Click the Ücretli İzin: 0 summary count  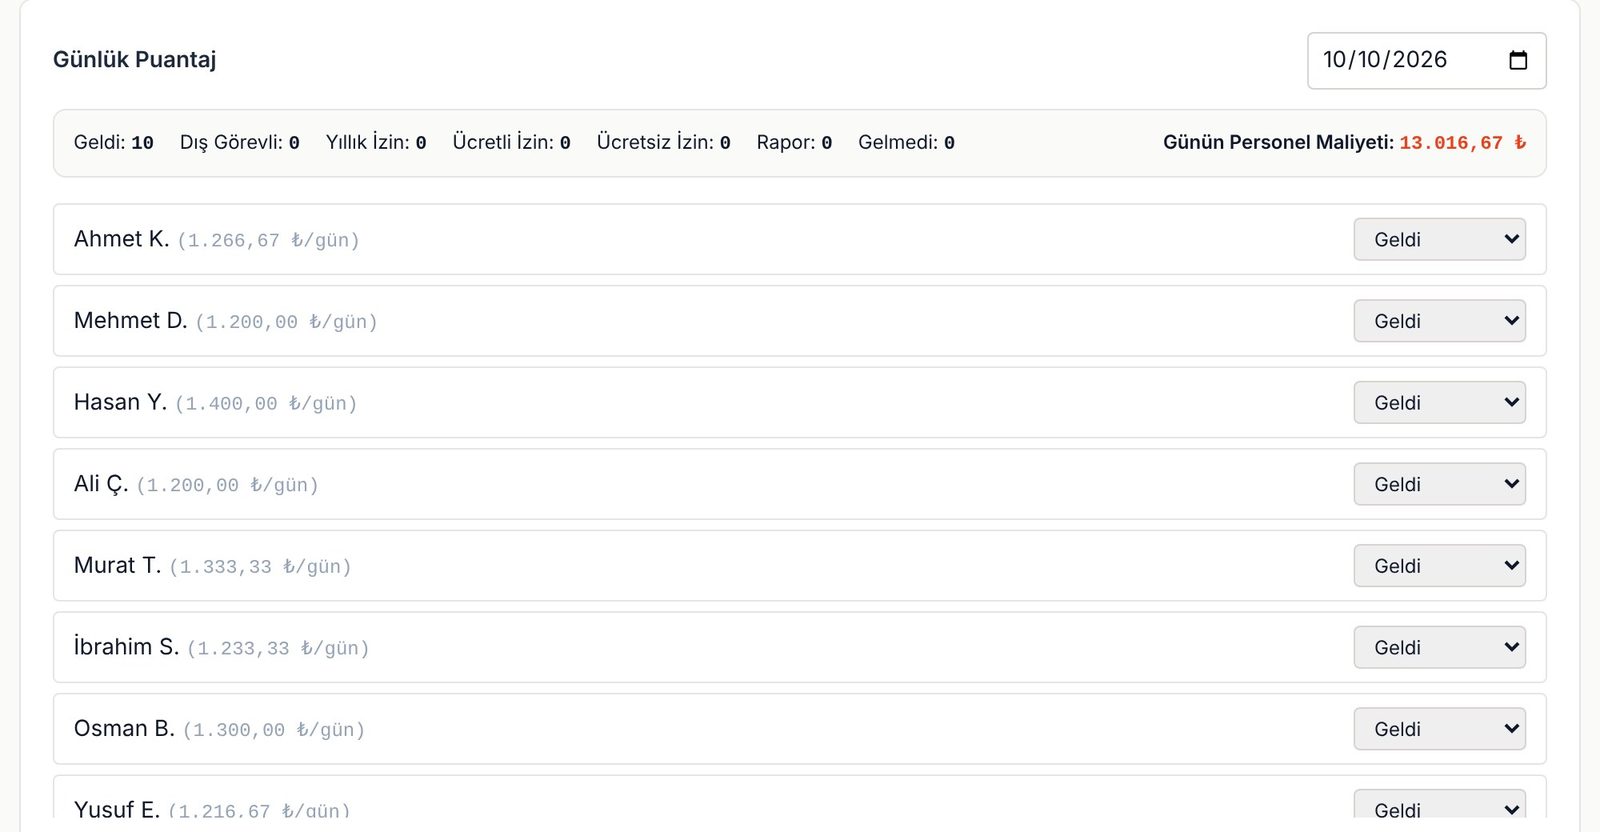(x=512, y=143)
